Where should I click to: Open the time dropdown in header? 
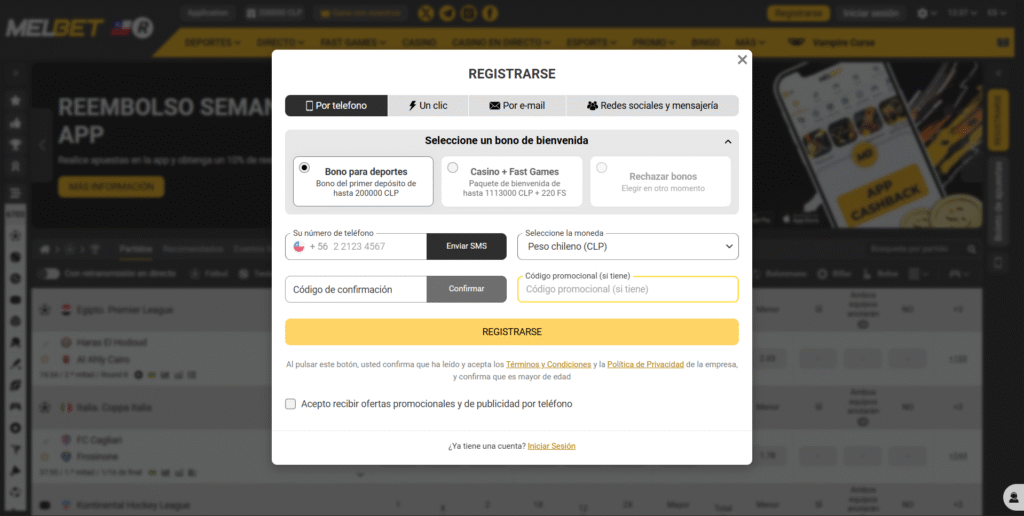[963, 13]
